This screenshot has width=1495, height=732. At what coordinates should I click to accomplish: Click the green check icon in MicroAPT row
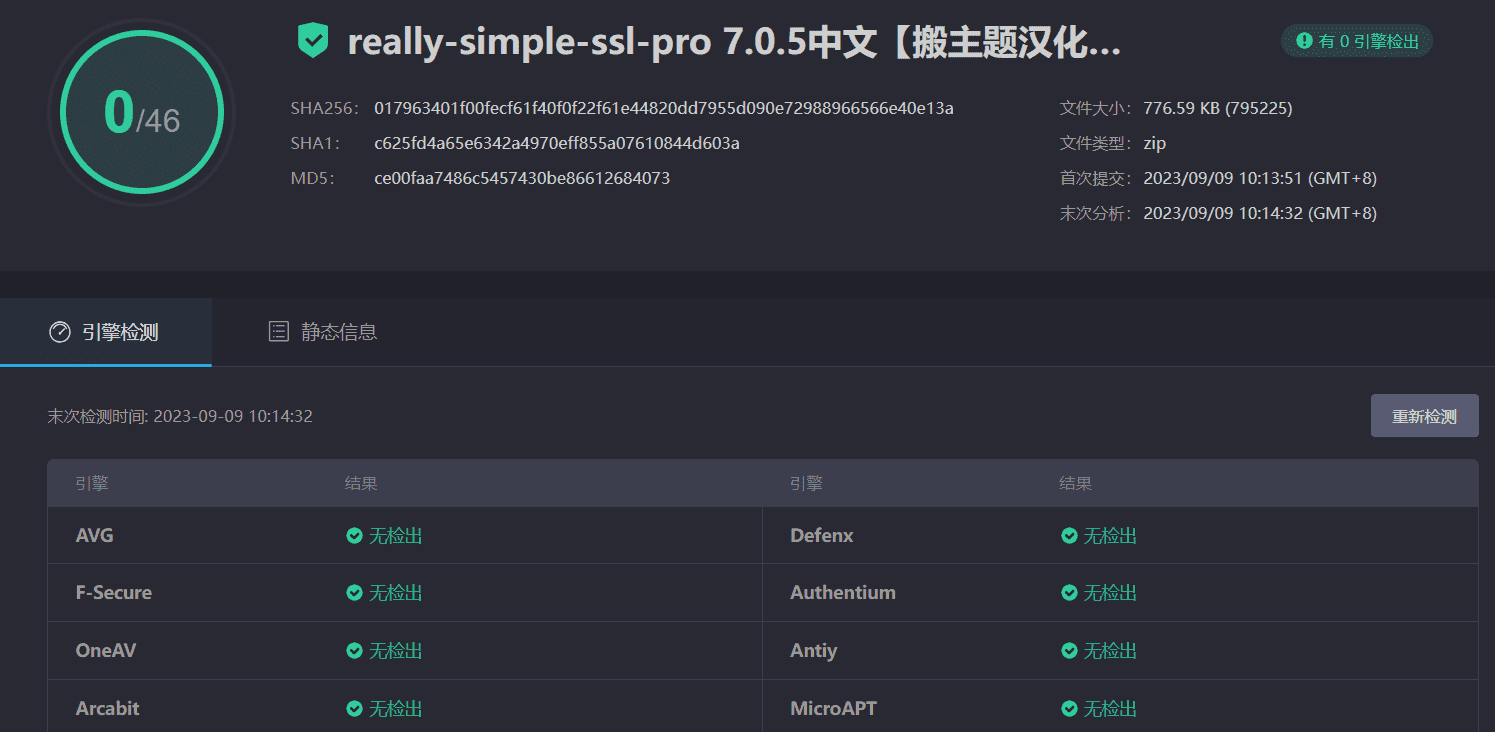tap(1069, 709)
